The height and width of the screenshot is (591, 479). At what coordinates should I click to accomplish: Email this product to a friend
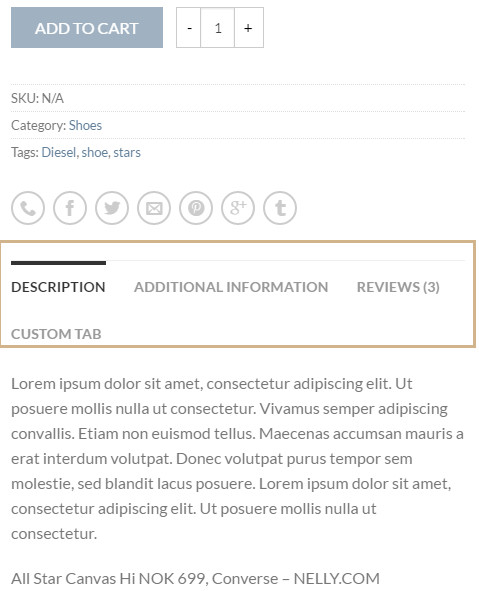154,208
